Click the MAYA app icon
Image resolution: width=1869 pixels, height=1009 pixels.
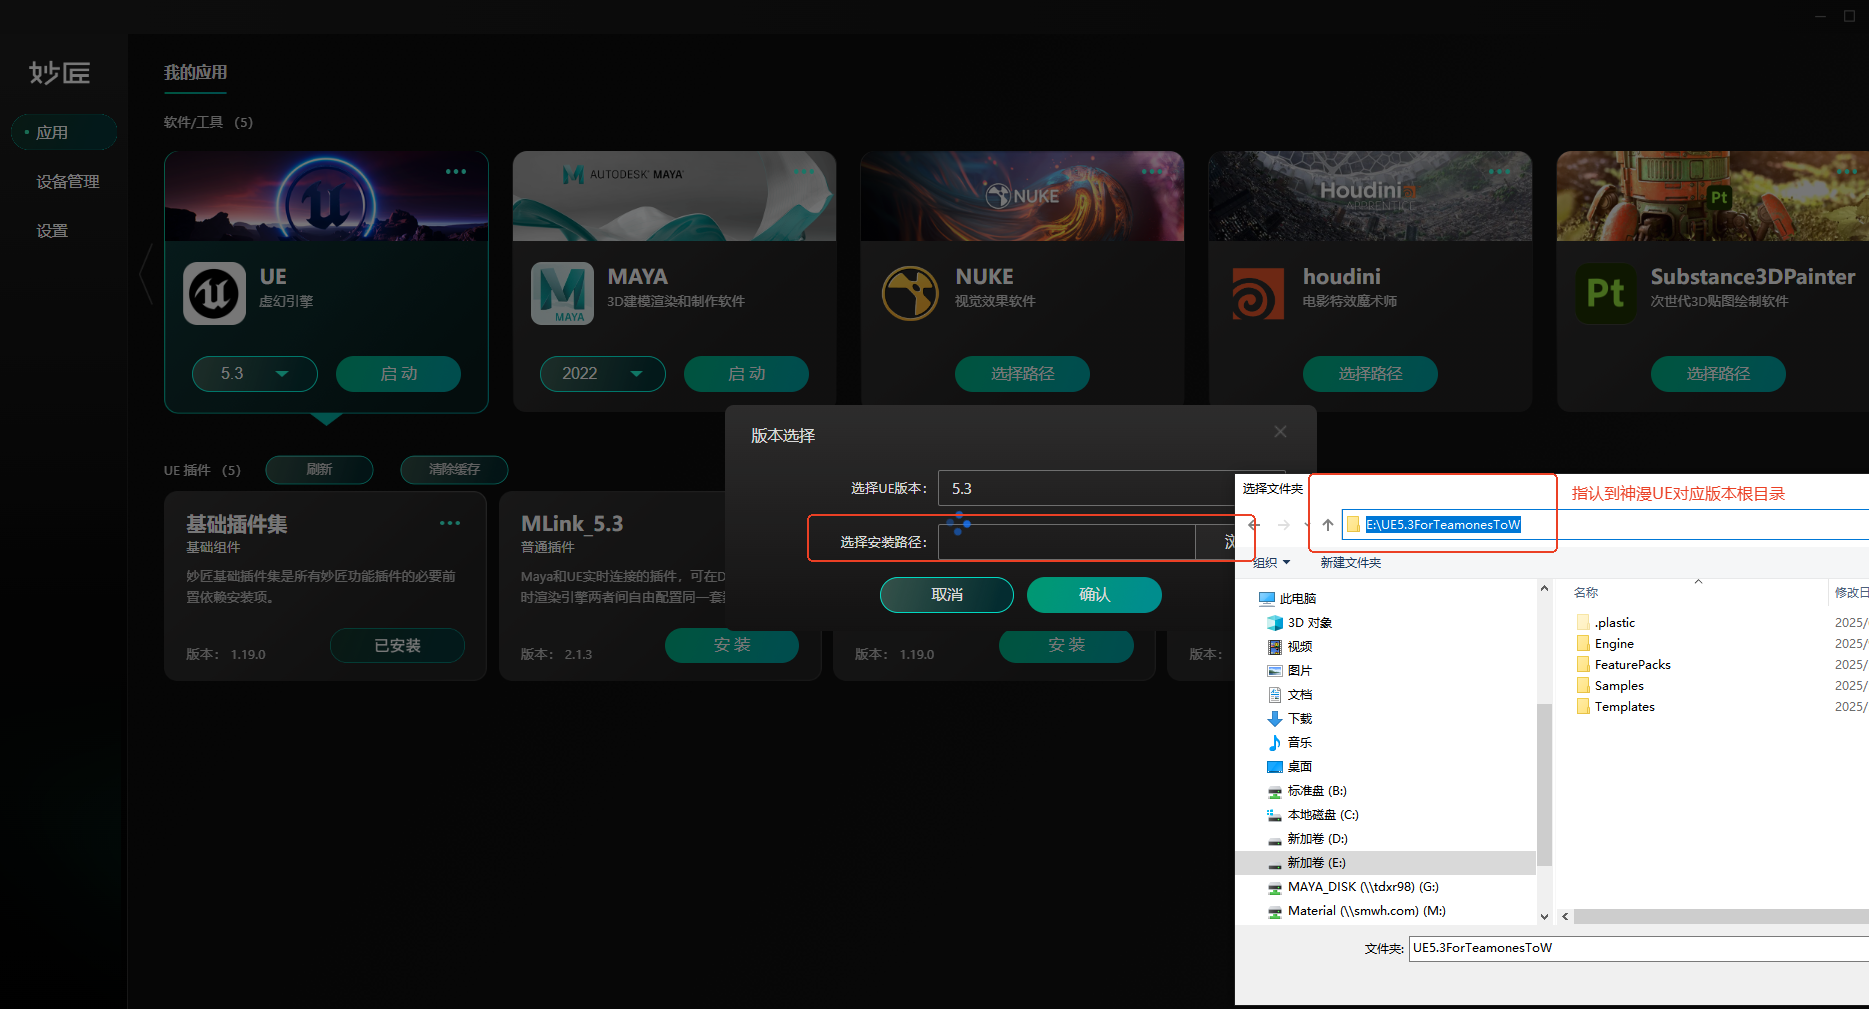tap(562, 293)
